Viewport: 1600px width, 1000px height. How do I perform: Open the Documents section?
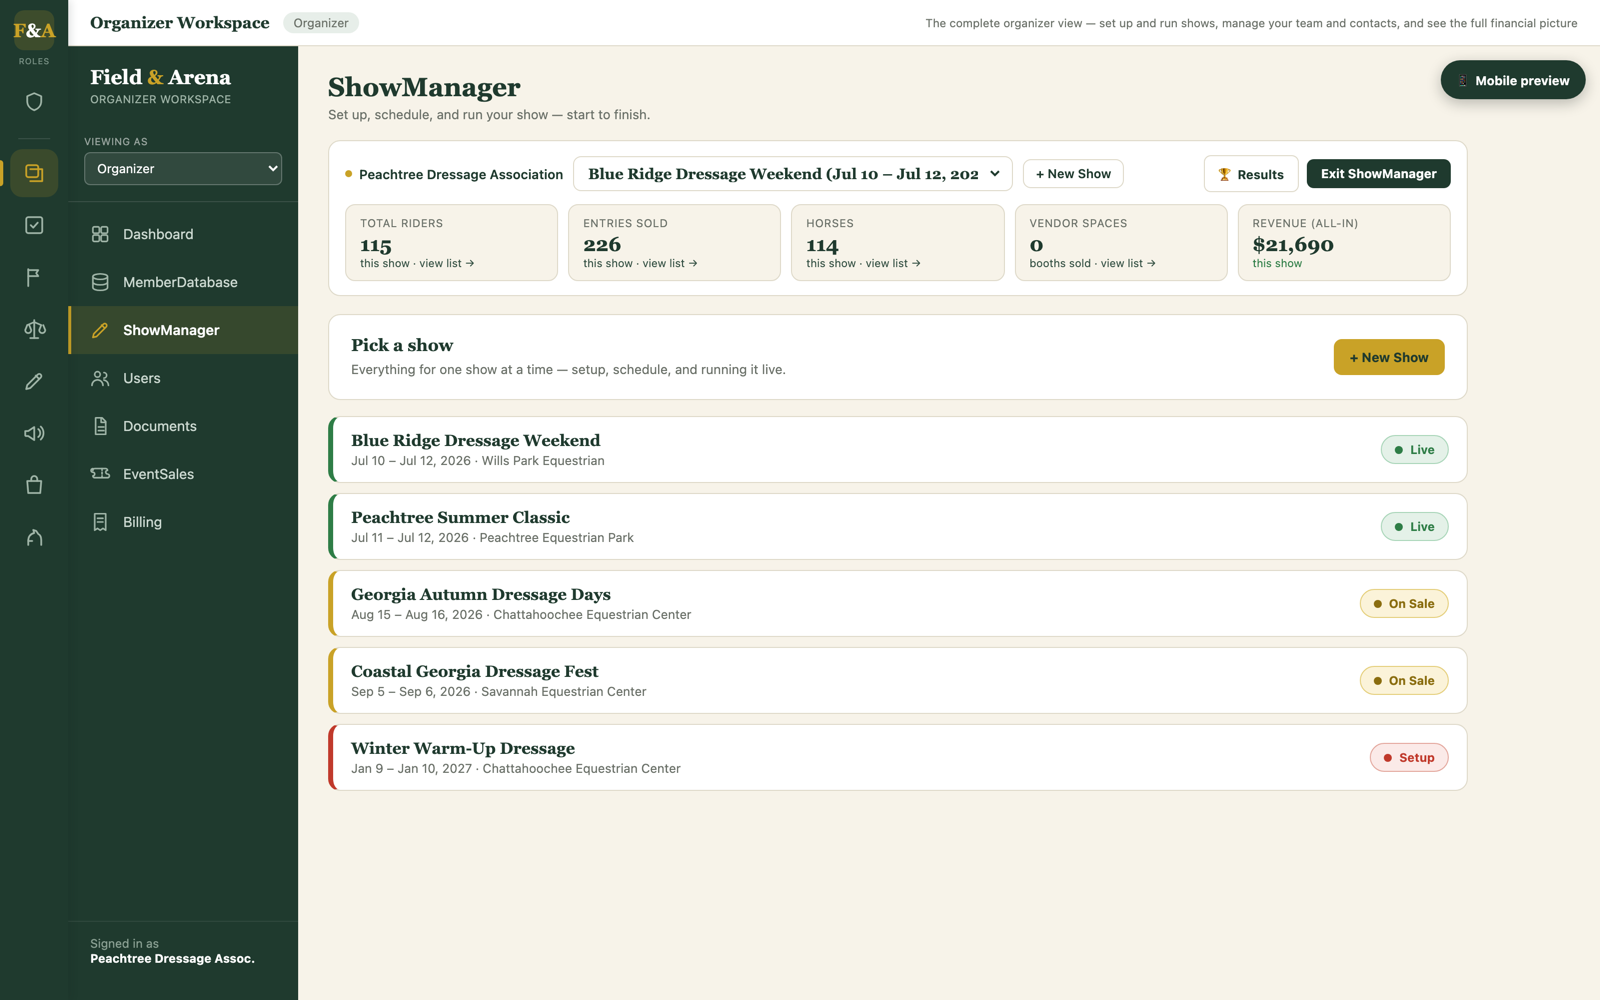(x=183, y=426)
